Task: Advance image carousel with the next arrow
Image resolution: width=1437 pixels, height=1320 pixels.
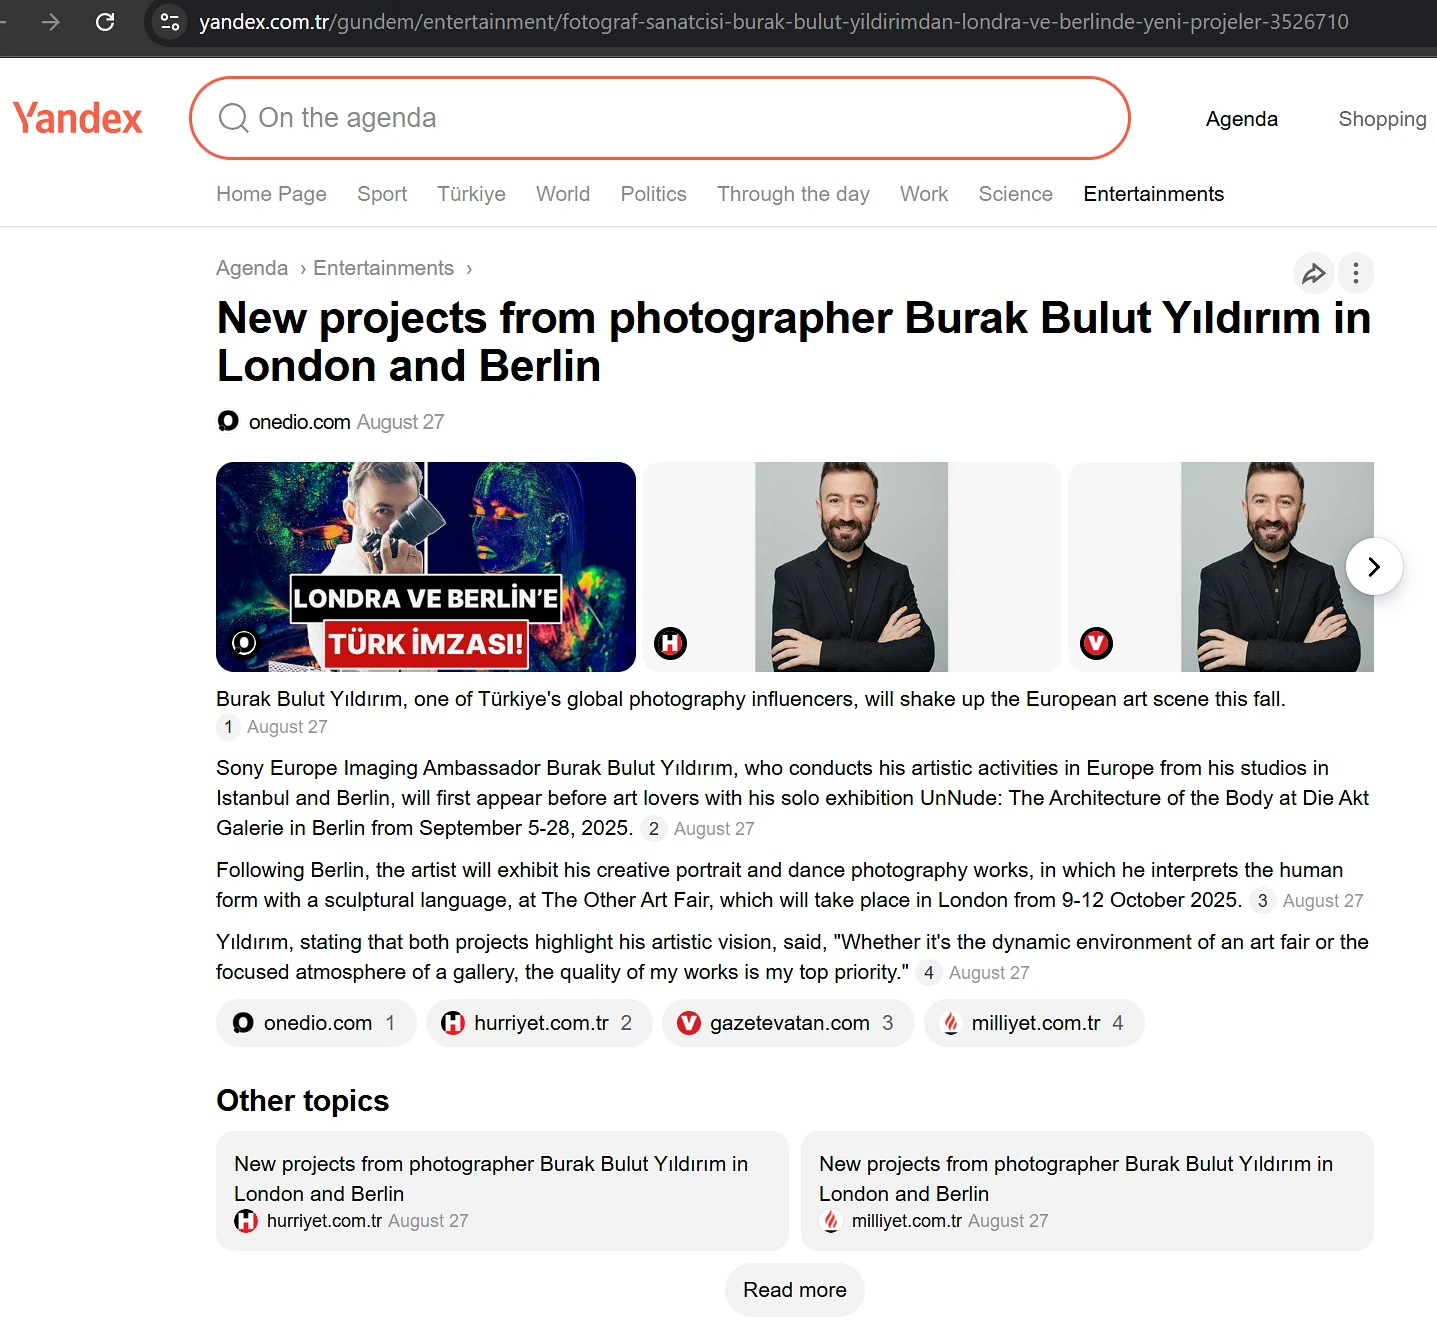Action: point(1374,567)
